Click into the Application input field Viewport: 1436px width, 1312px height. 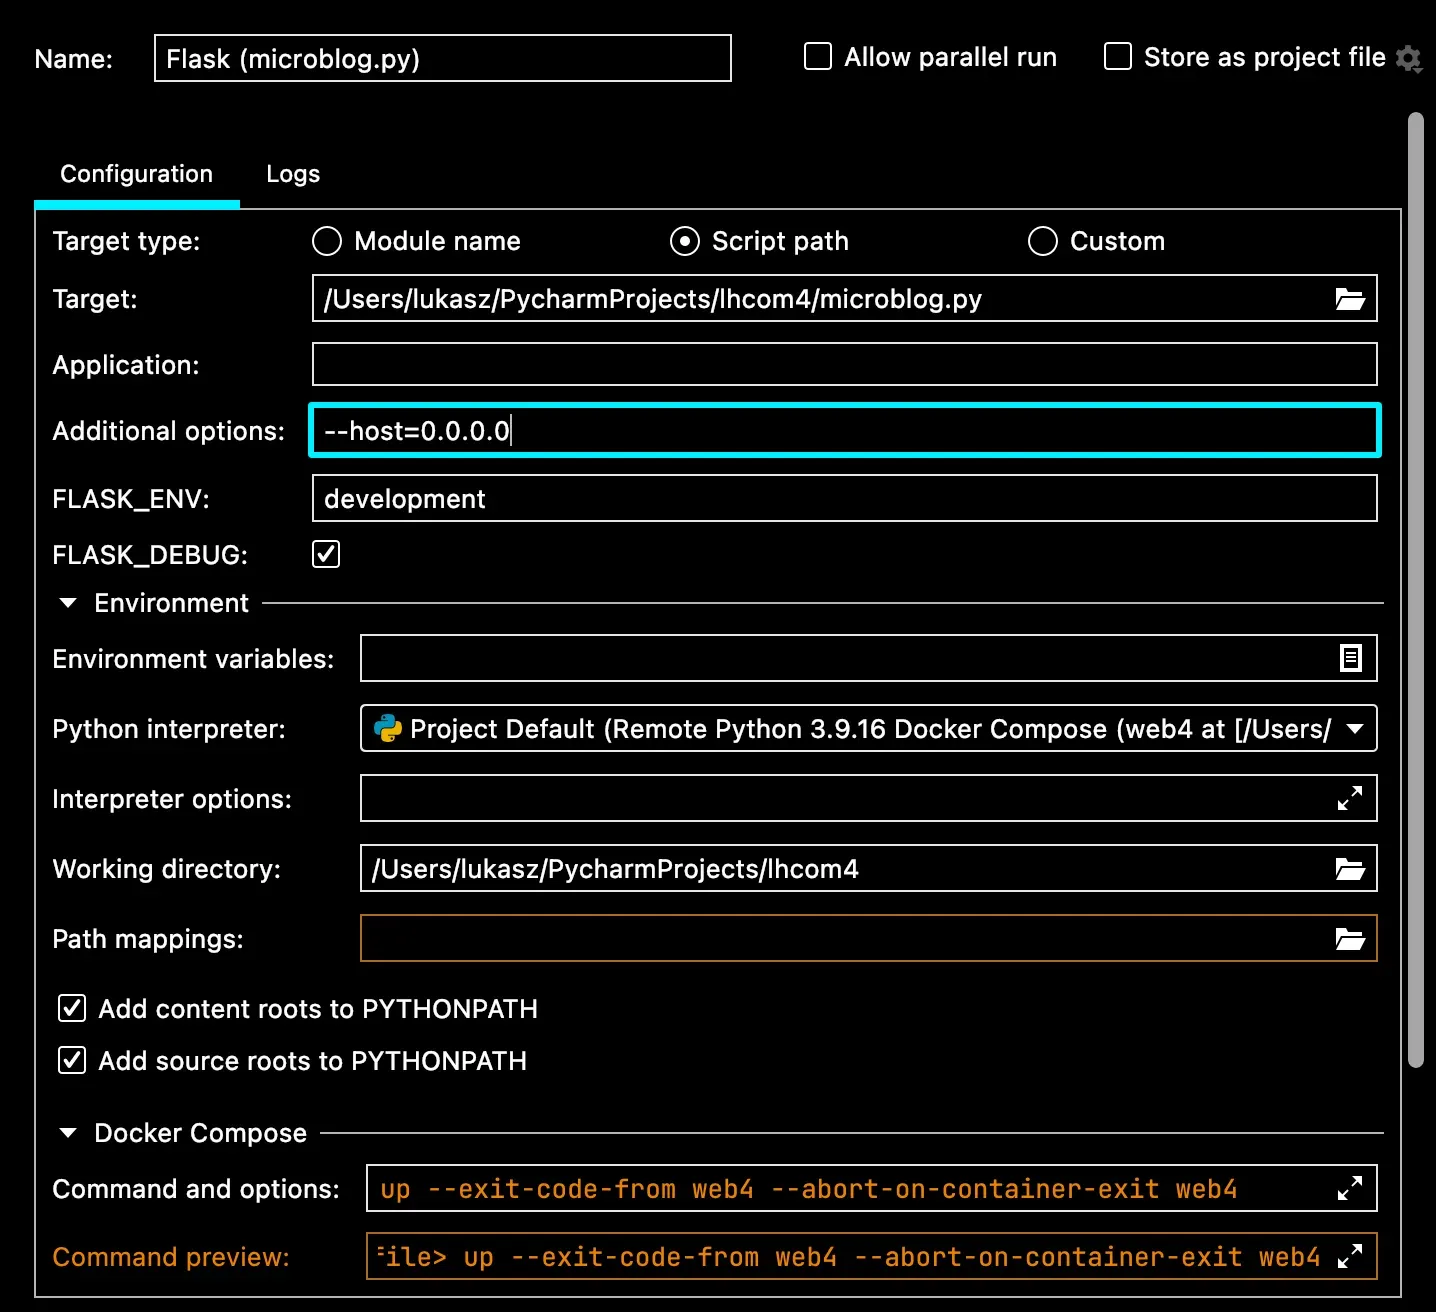click(845, 364)
